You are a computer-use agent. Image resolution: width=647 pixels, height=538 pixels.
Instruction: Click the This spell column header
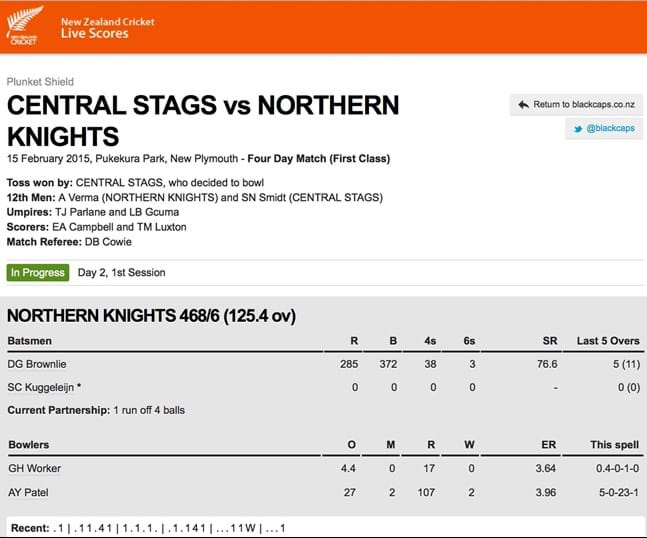(614, 445)
